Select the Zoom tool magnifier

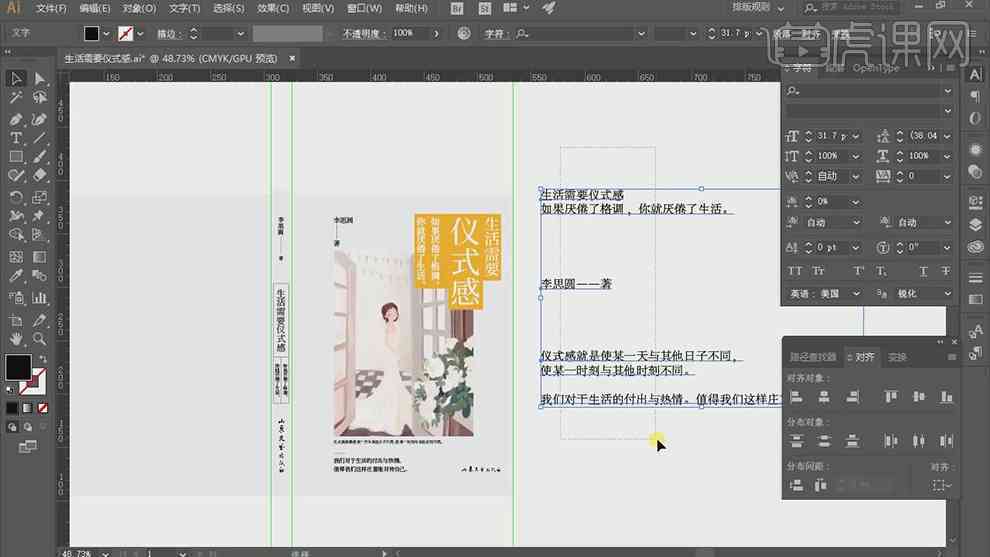coord(39,338)
